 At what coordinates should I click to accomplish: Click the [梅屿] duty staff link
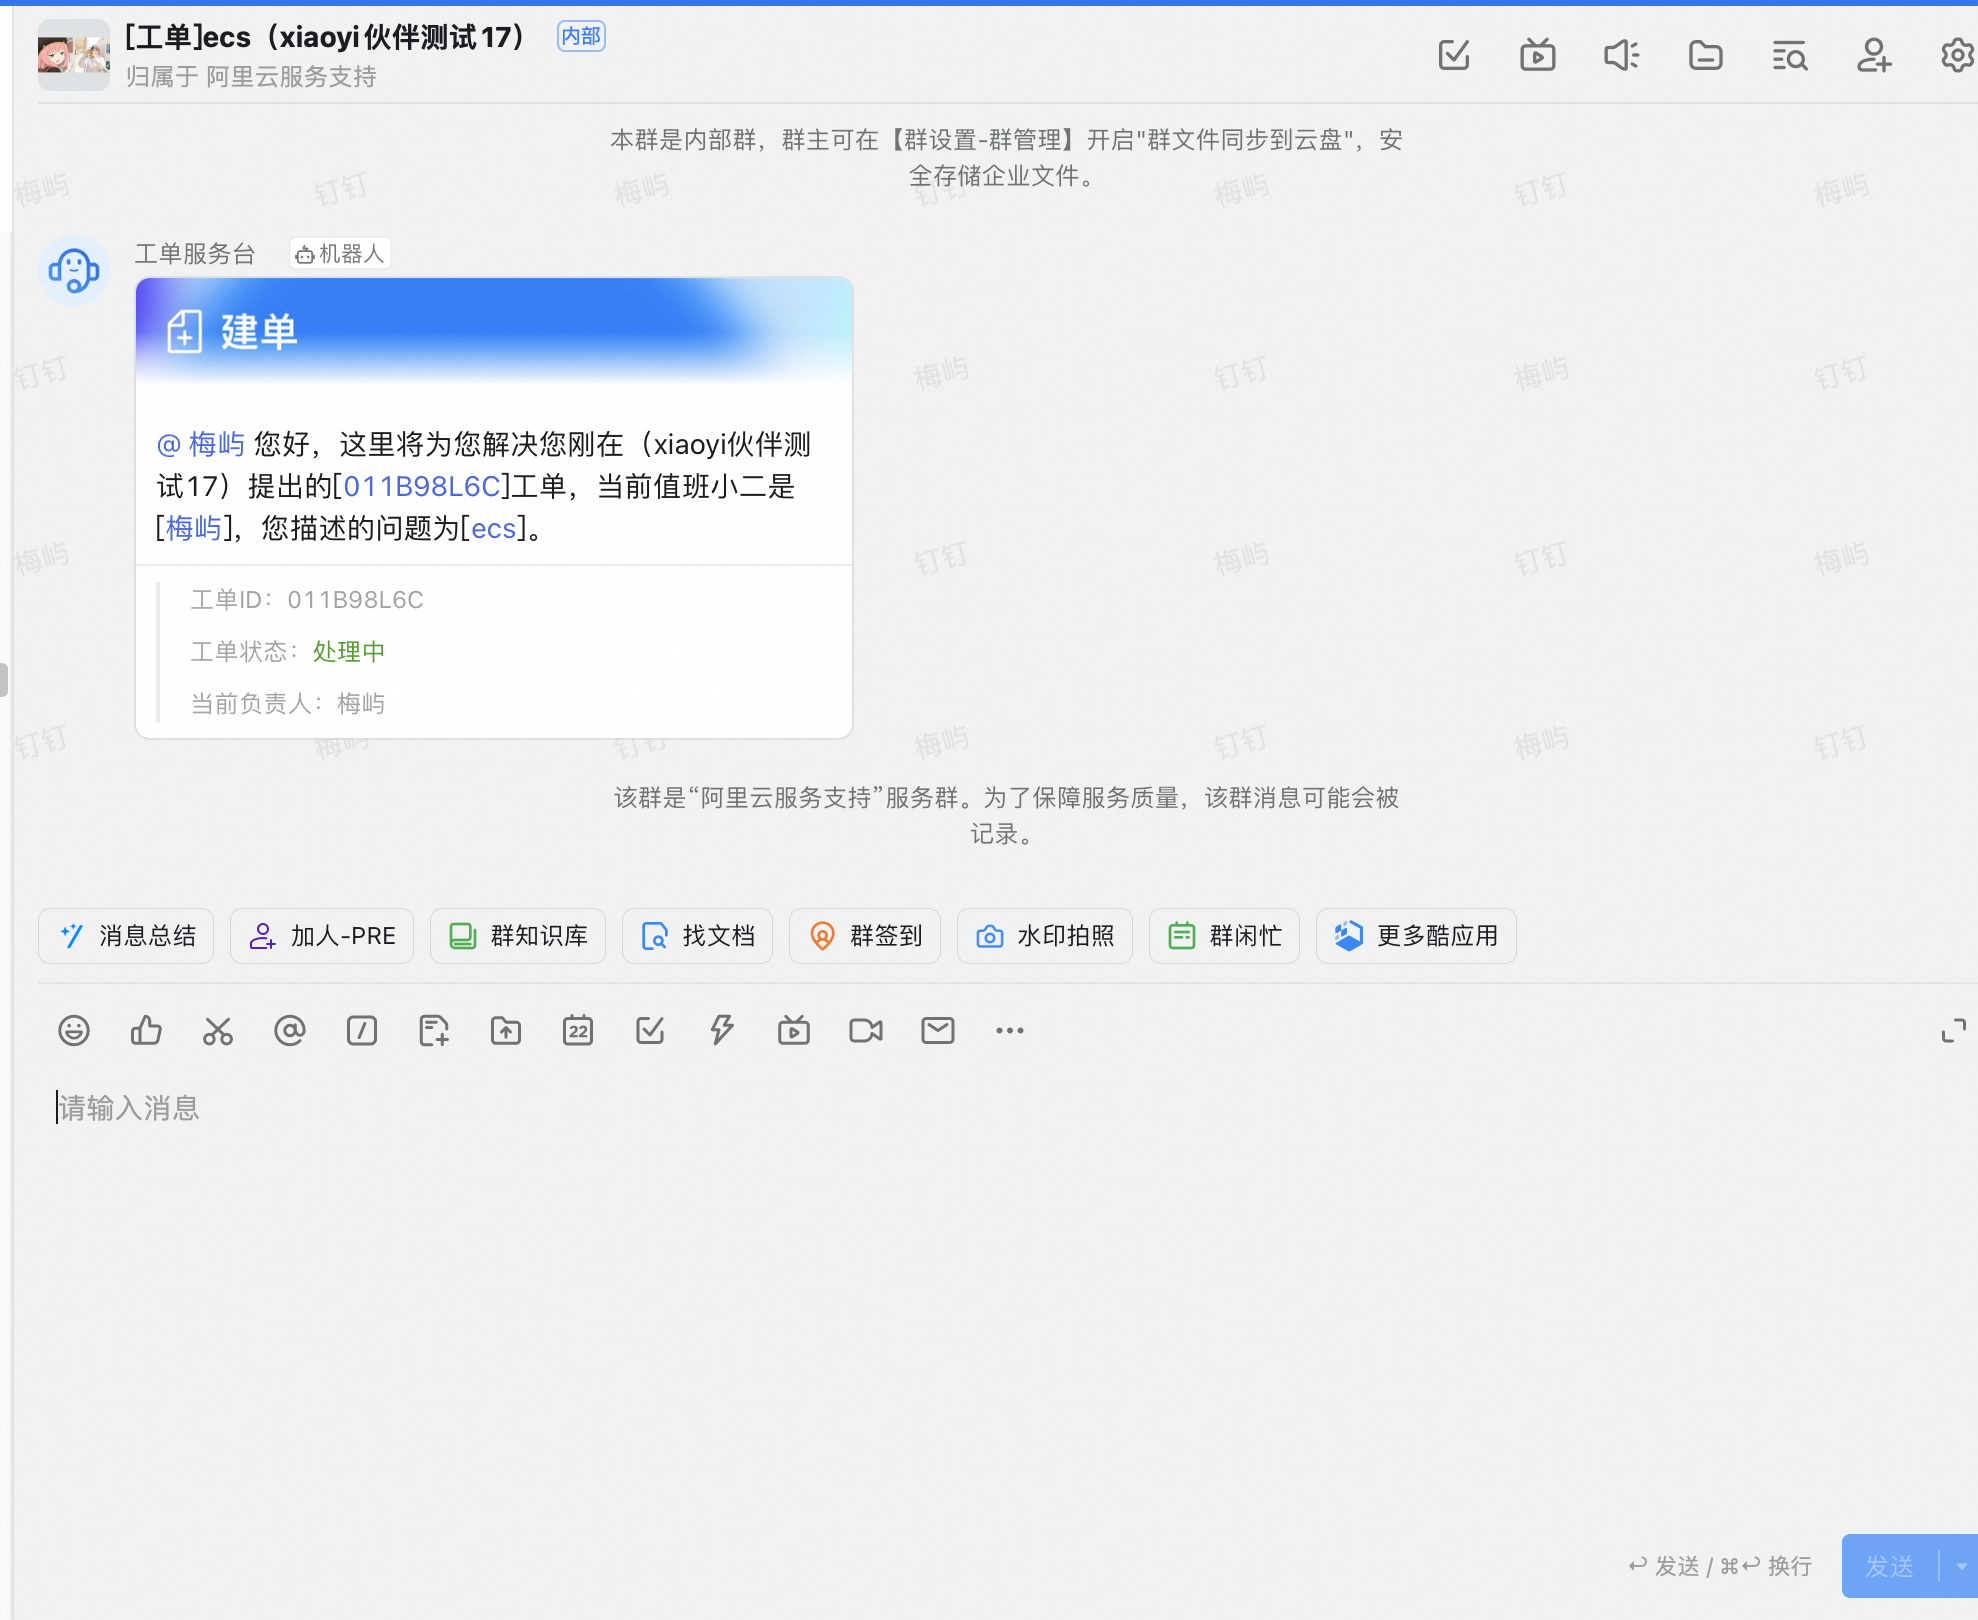pyautogui.click(x=194, y=528)
